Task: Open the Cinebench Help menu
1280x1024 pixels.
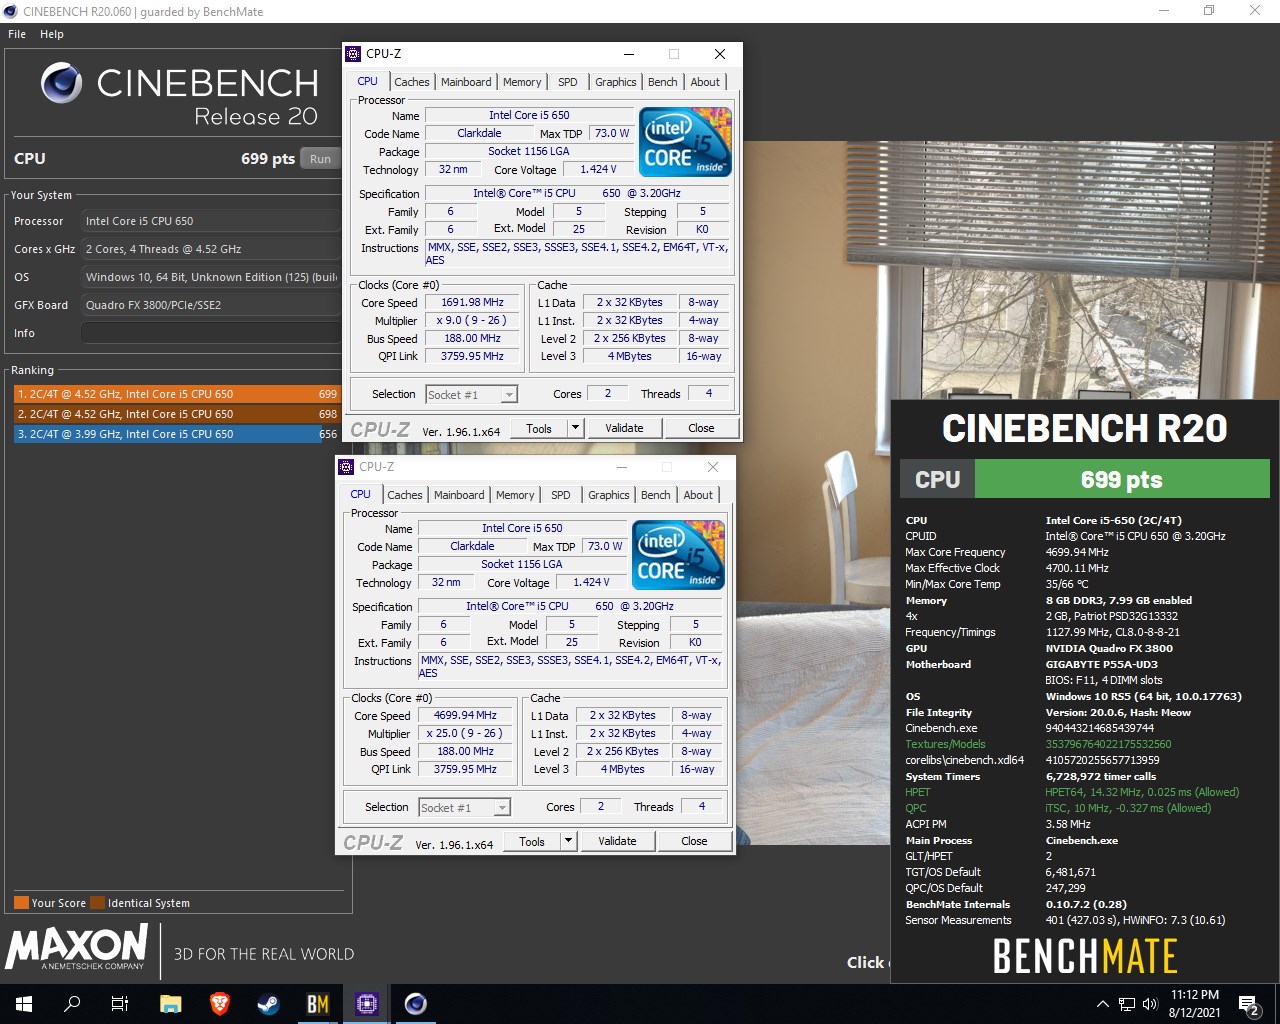Action: coord(52,34)
